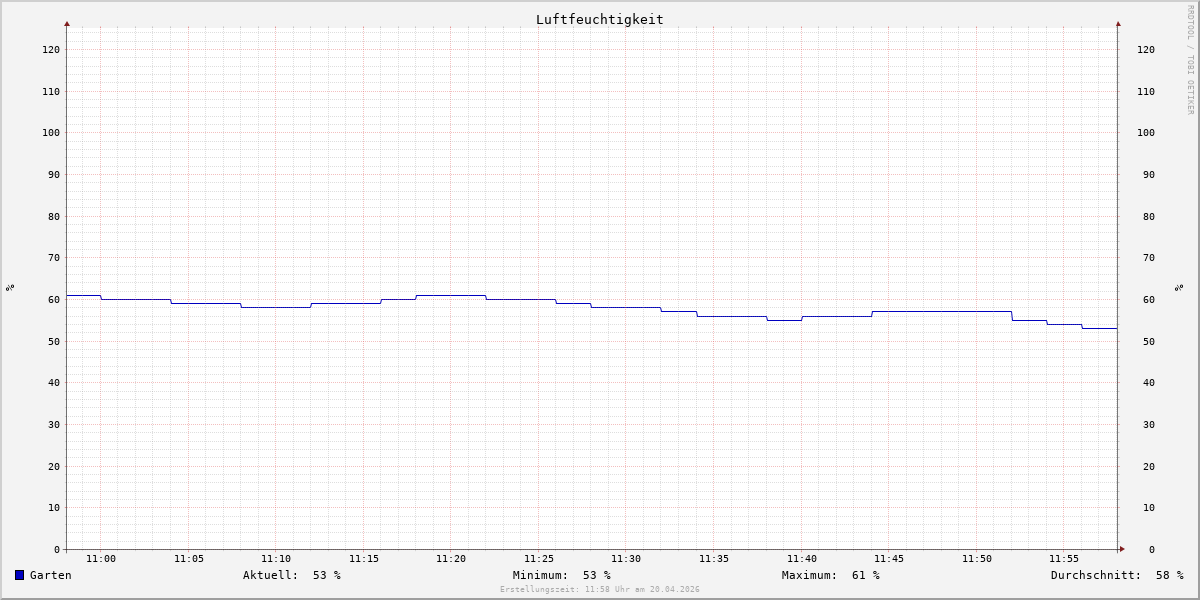Click the left y-axis top arrow marker

click(x=67, y=23)
